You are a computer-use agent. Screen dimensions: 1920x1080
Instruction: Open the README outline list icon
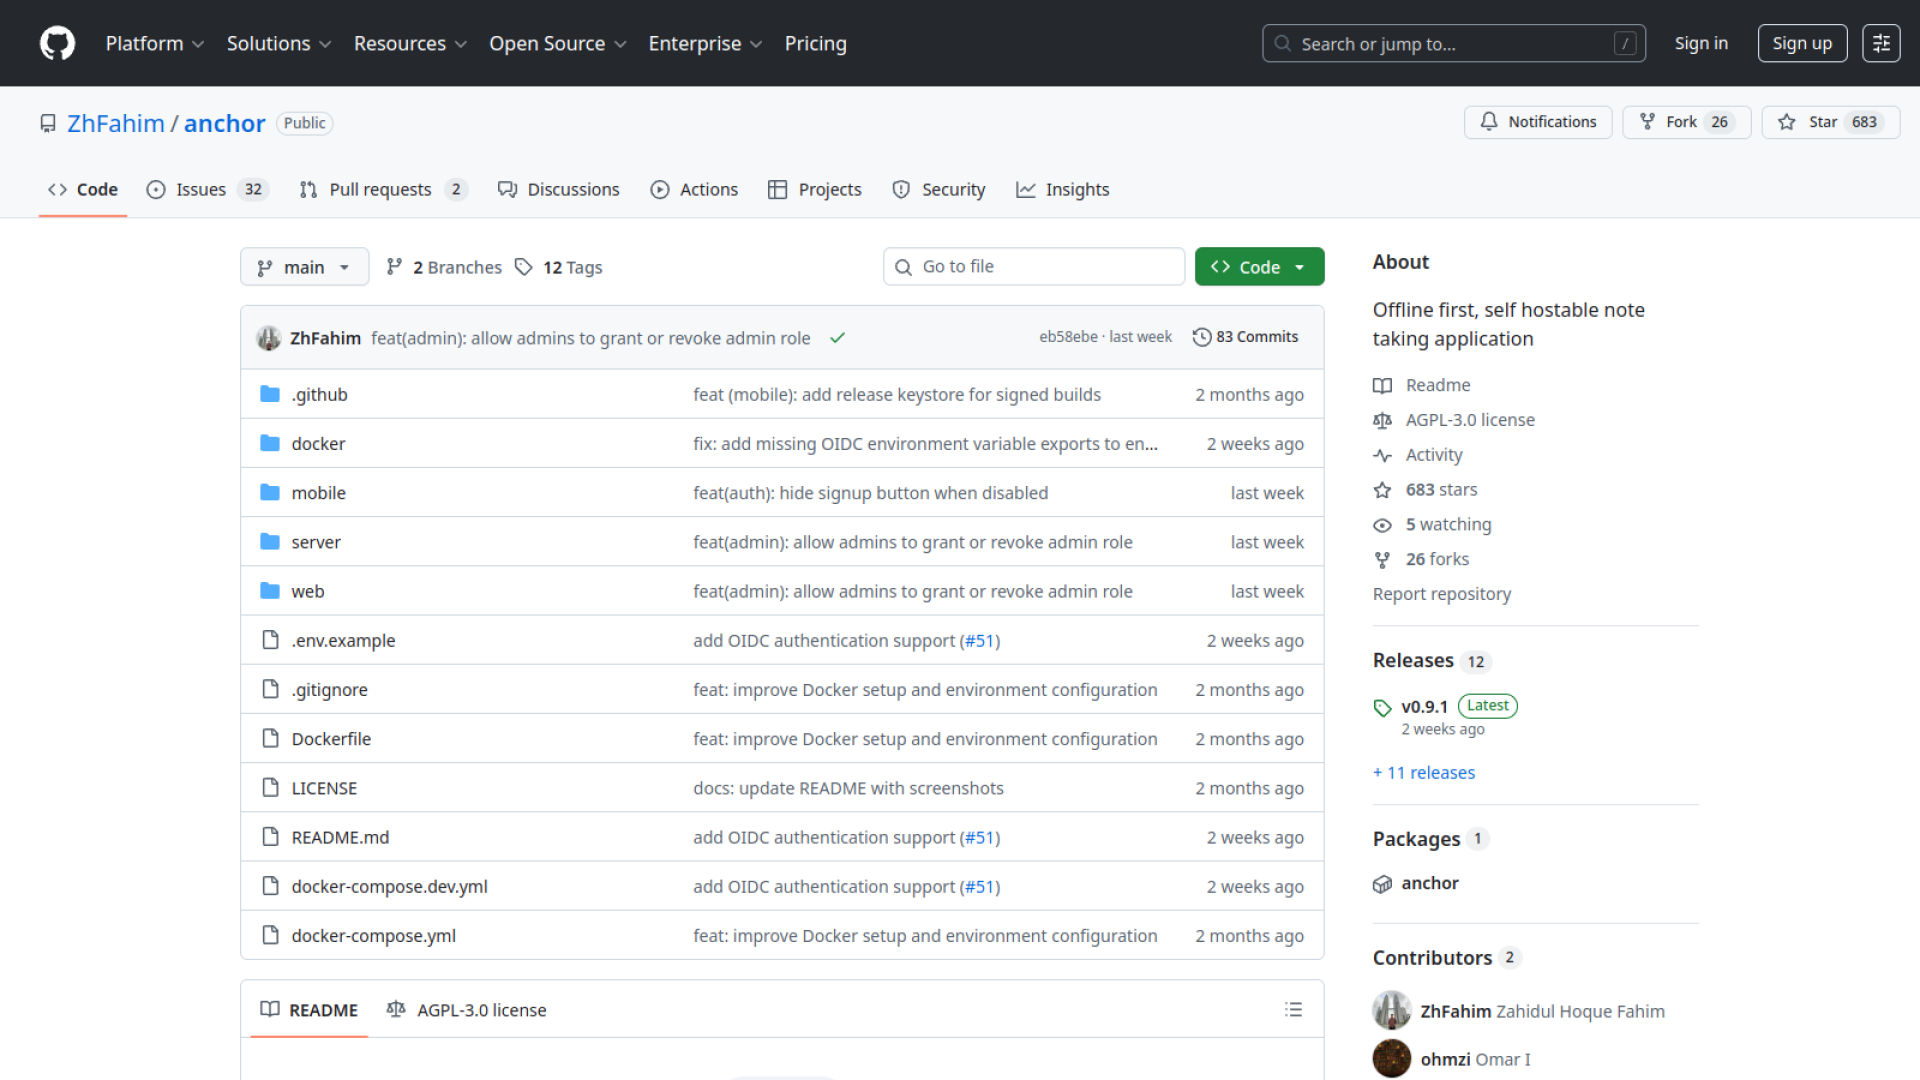pyautogui.click(x=1293, y=1010)
